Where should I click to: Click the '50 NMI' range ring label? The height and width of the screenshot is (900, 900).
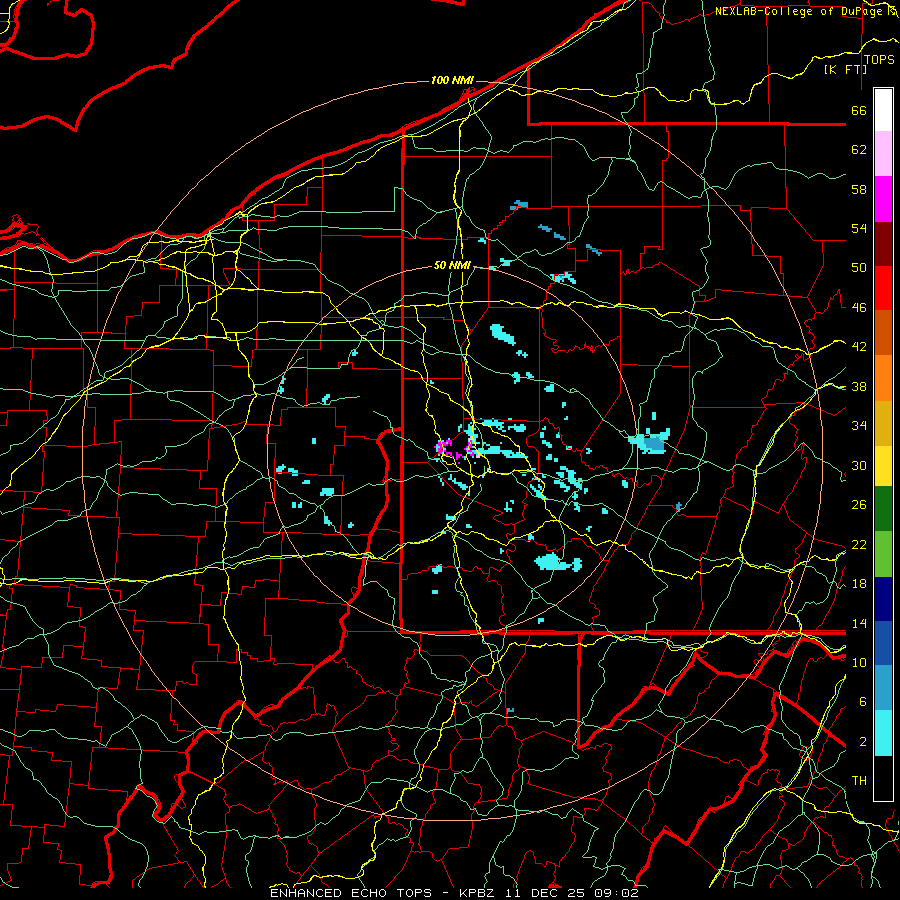coord(452,265)
